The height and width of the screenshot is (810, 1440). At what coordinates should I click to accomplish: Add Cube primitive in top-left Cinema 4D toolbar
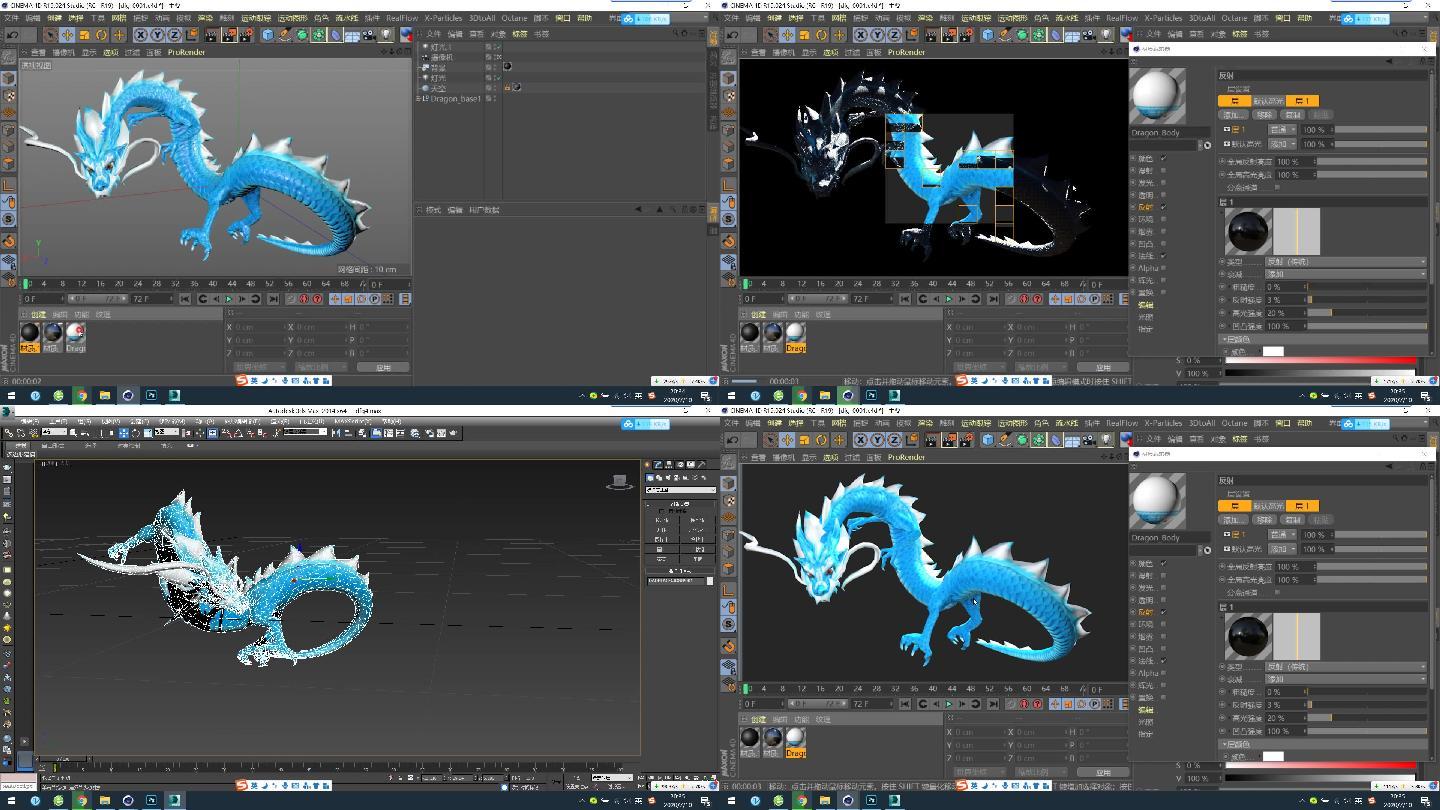(267, 35)
